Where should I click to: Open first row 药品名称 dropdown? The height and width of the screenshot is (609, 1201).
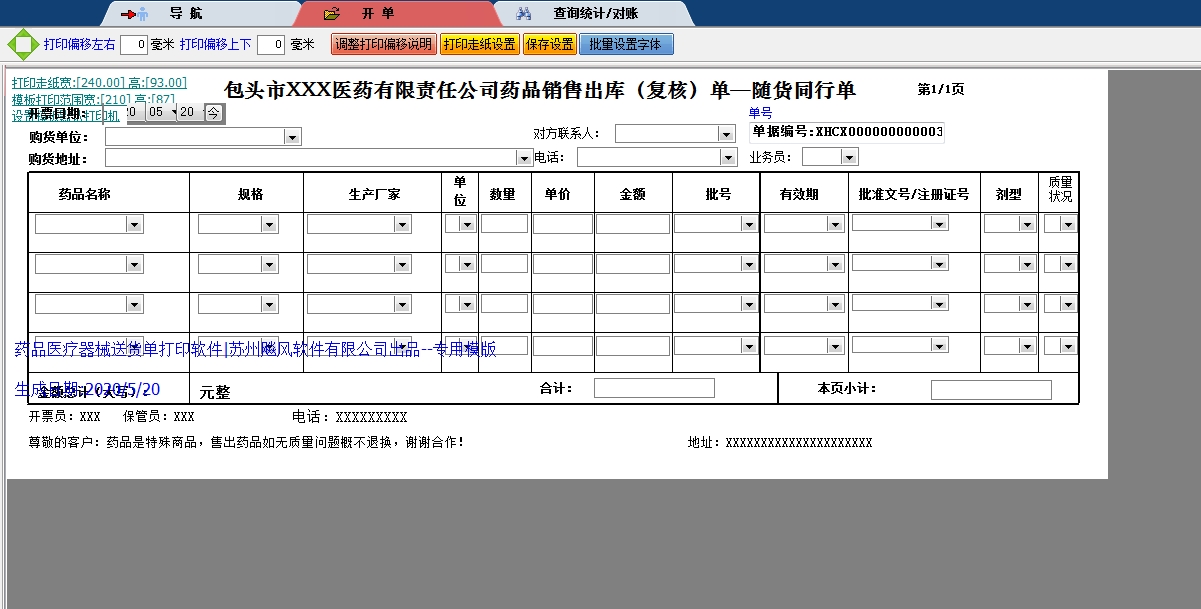134,225
